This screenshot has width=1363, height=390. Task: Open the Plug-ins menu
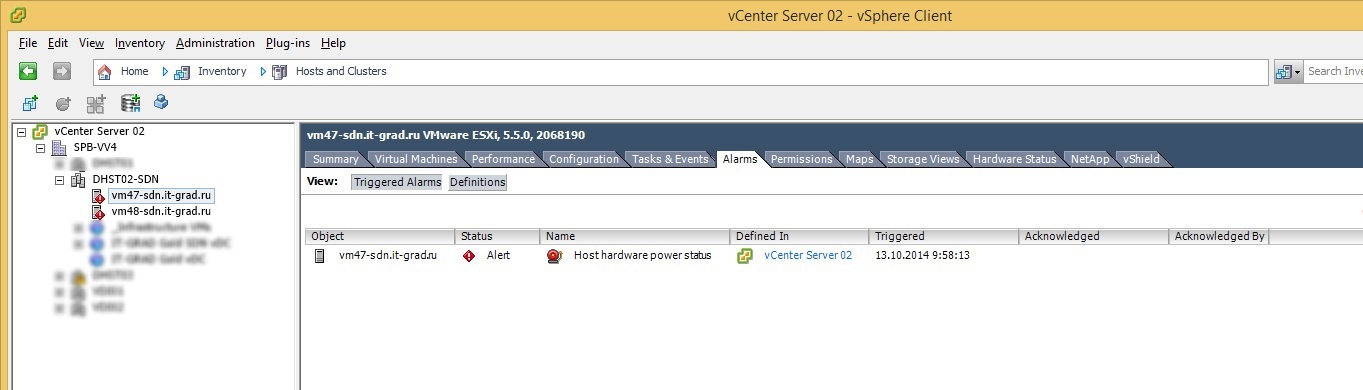288,43
